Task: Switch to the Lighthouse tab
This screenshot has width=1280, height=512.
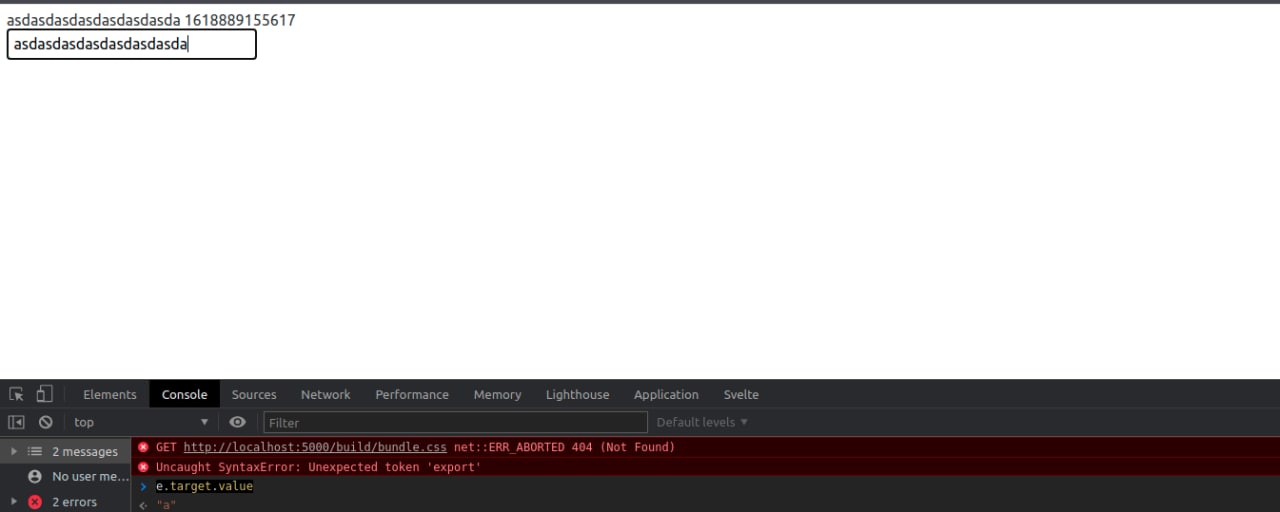Action: pos(577,394)
